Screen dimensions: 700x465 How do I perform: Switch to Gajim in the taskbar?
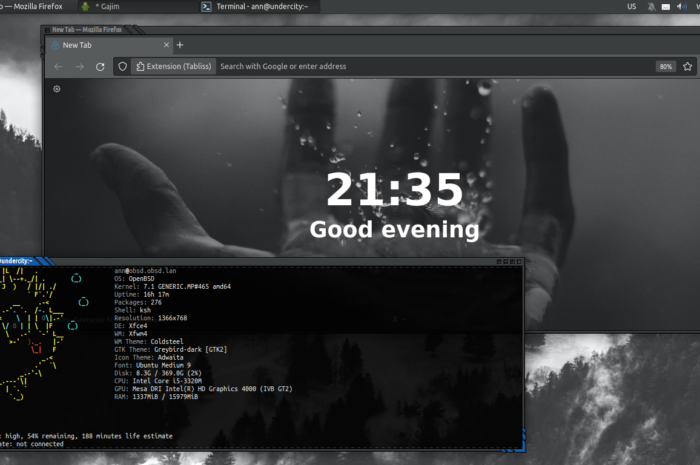pyautogui.click(x=110, y=7)
